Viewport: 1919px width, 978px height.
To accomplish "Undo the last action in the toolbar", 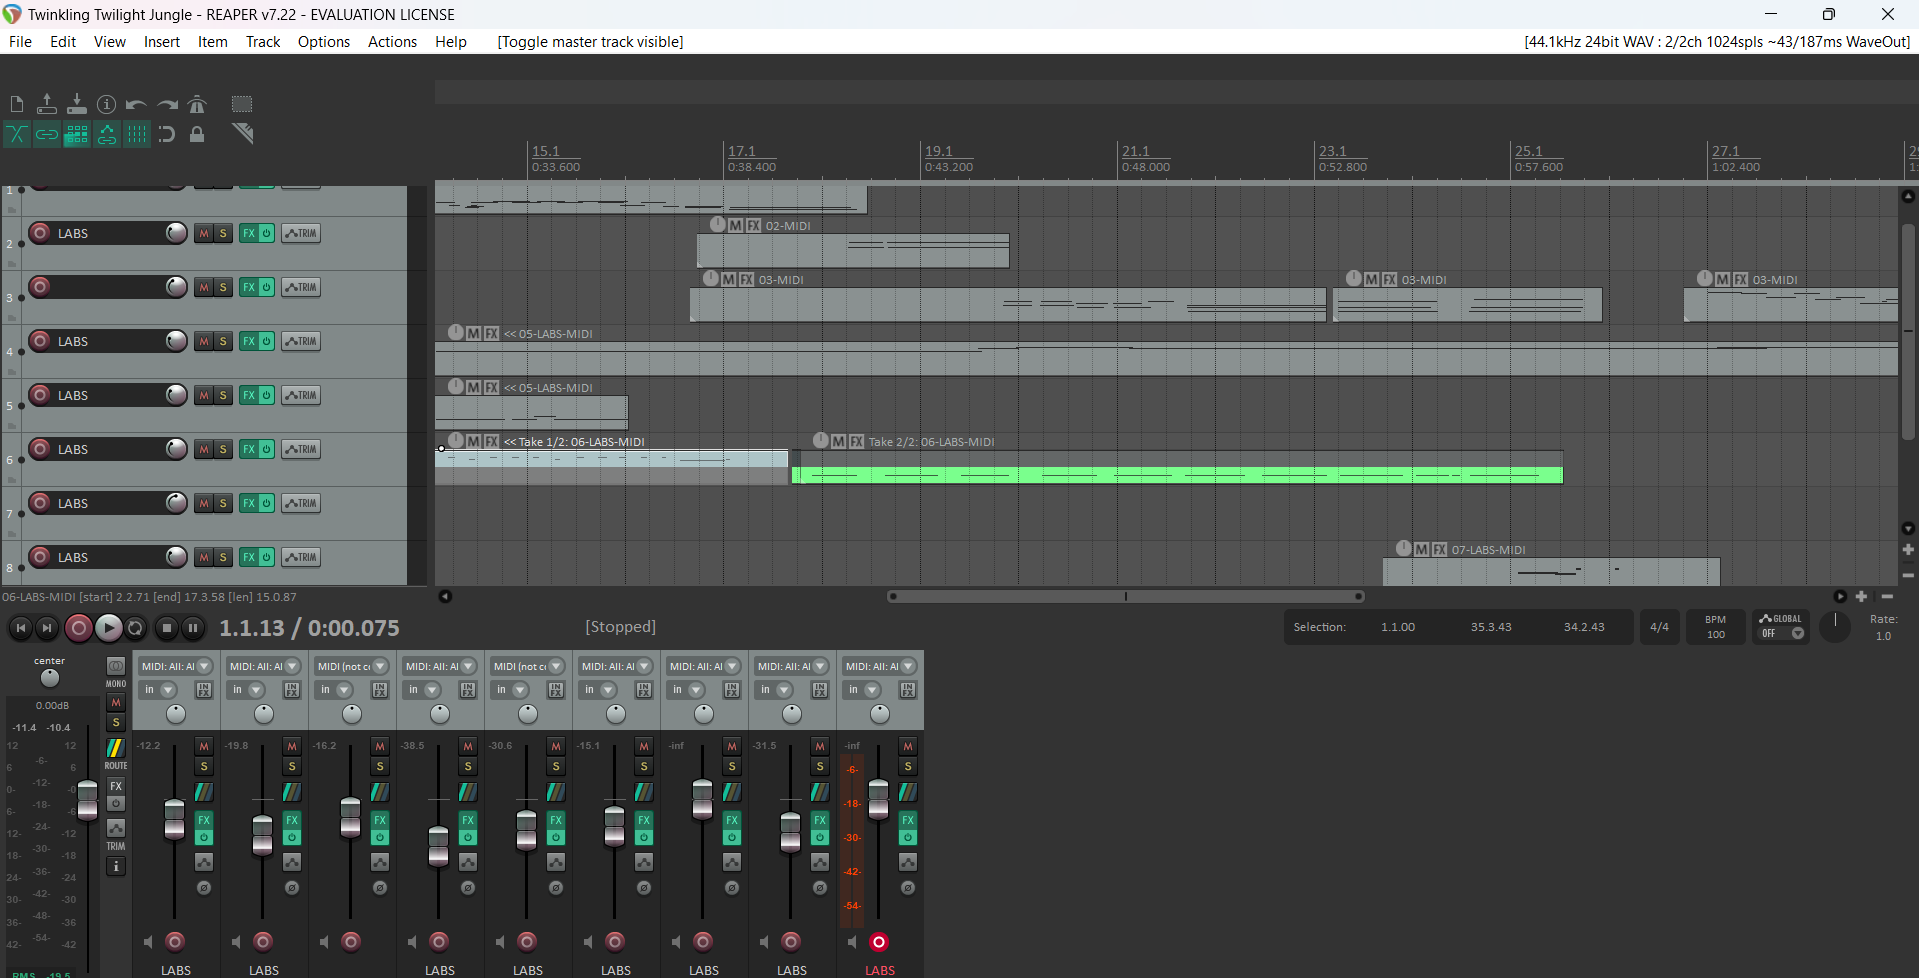I will pos(137,104).
